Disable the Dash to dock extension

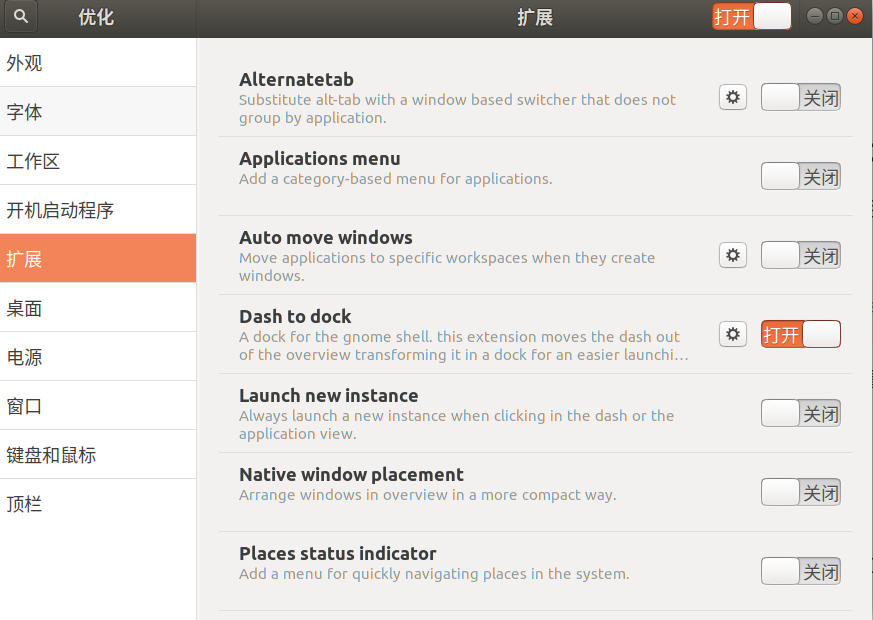tap(800, 335)
